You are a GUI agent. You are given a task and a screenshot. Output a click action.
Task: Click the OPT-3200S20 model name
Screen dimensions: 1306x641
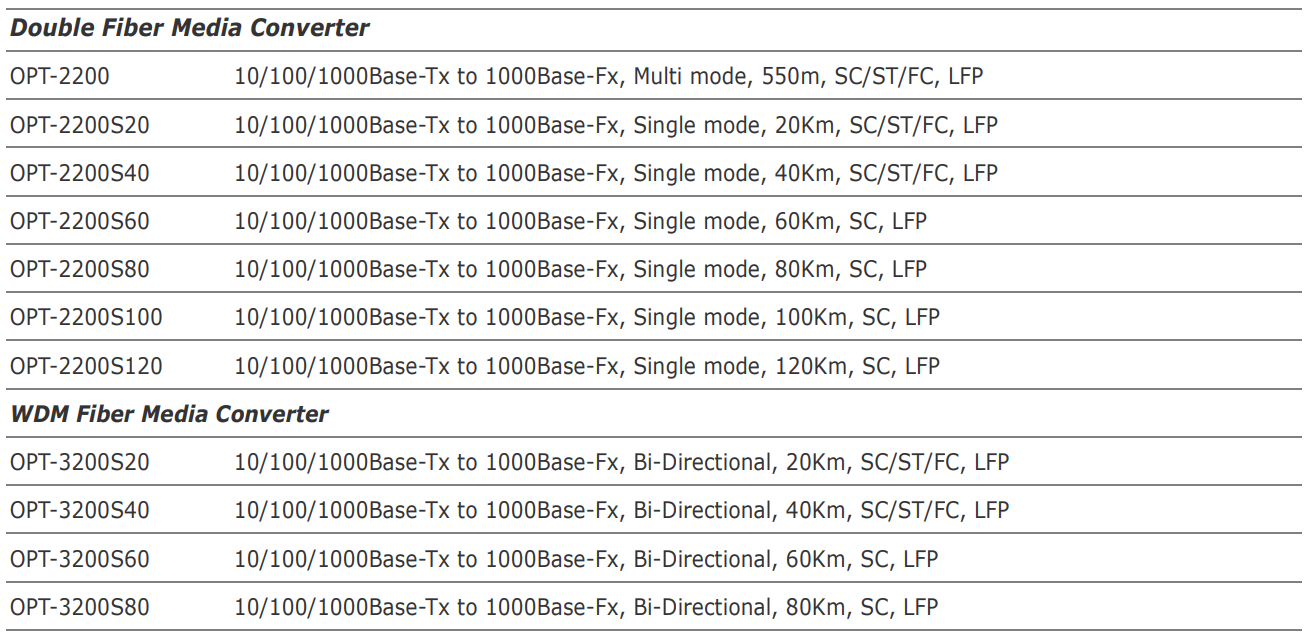tap(80, 463)
